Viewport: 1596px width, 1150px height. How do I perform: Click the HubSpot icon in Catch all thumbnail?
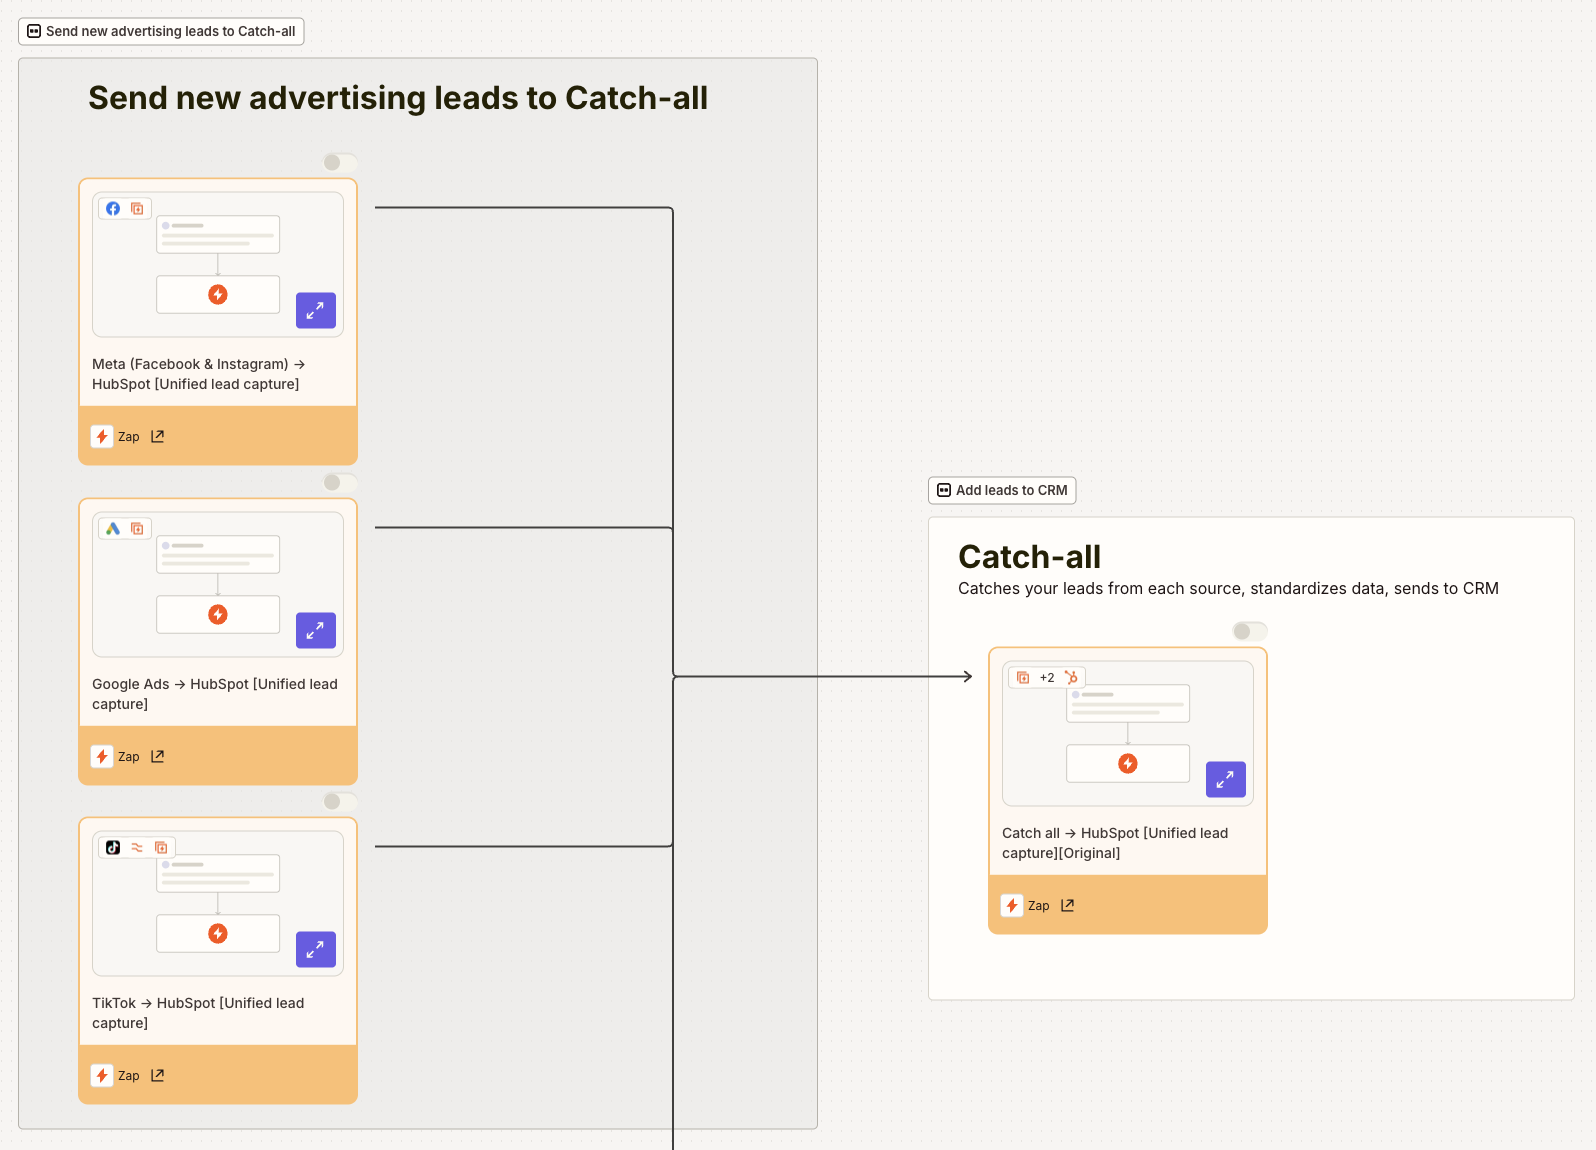(x=1071, y=677)
